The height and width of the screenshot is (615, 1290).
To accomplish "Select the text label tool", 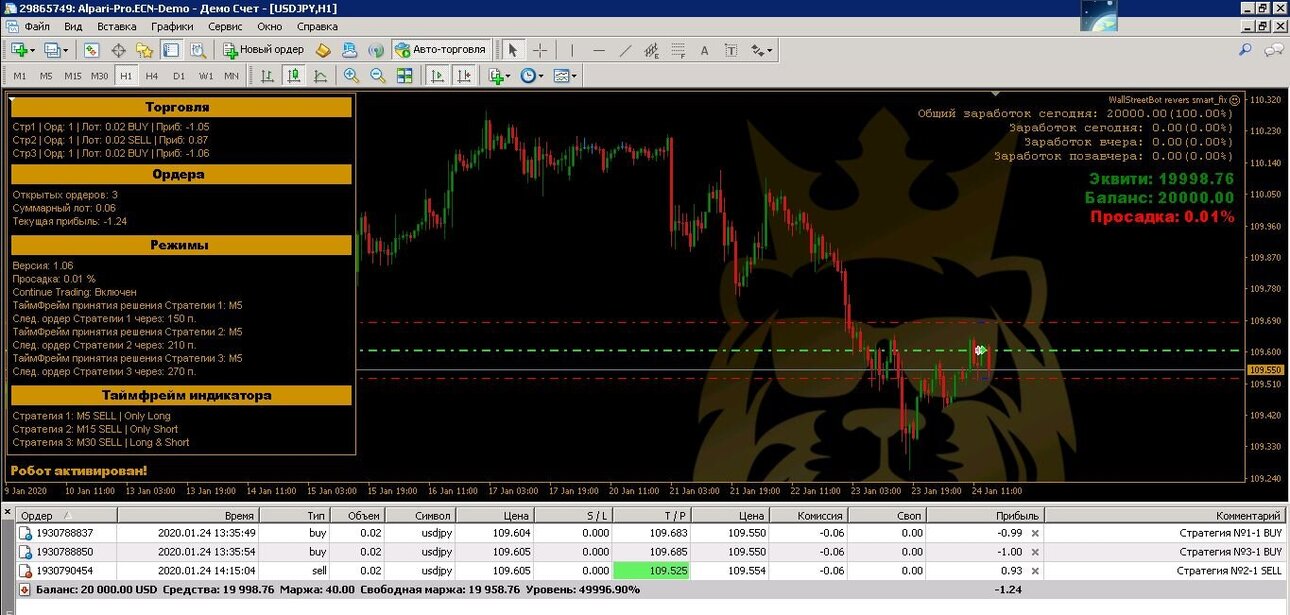I will (x=731, y=50).
